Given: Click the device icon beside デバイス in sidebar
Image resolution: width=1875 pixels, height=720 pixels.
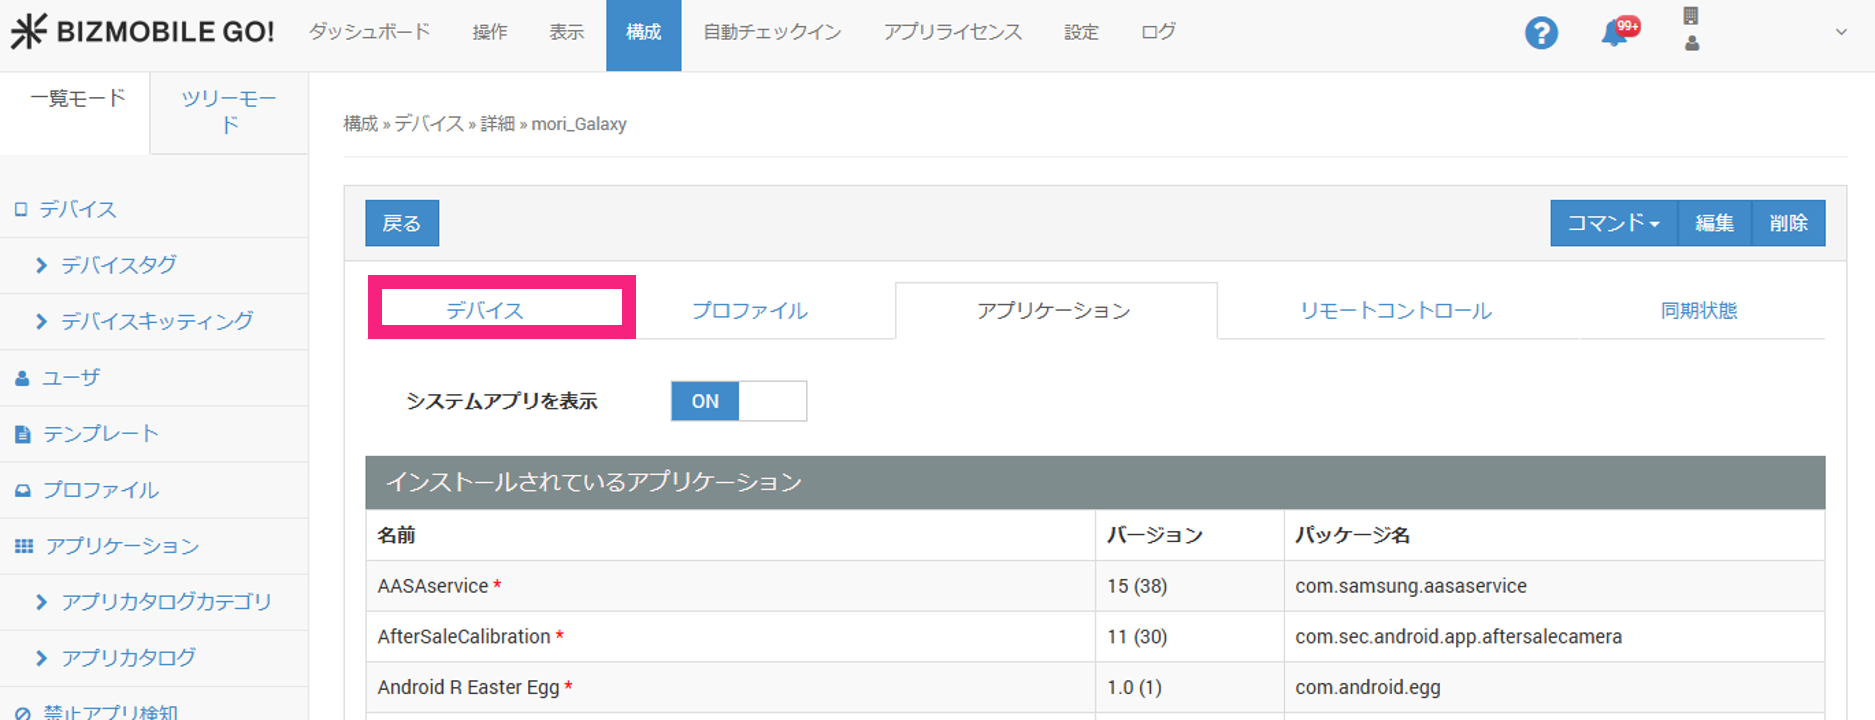Looking at the screenshot, I should click(20, 210).
